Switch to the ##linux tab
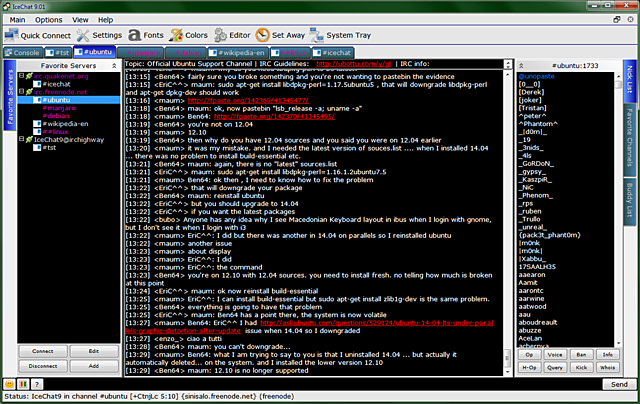Image resolution: width=640 pixels, height=404 pixels. tap(290, 53)
